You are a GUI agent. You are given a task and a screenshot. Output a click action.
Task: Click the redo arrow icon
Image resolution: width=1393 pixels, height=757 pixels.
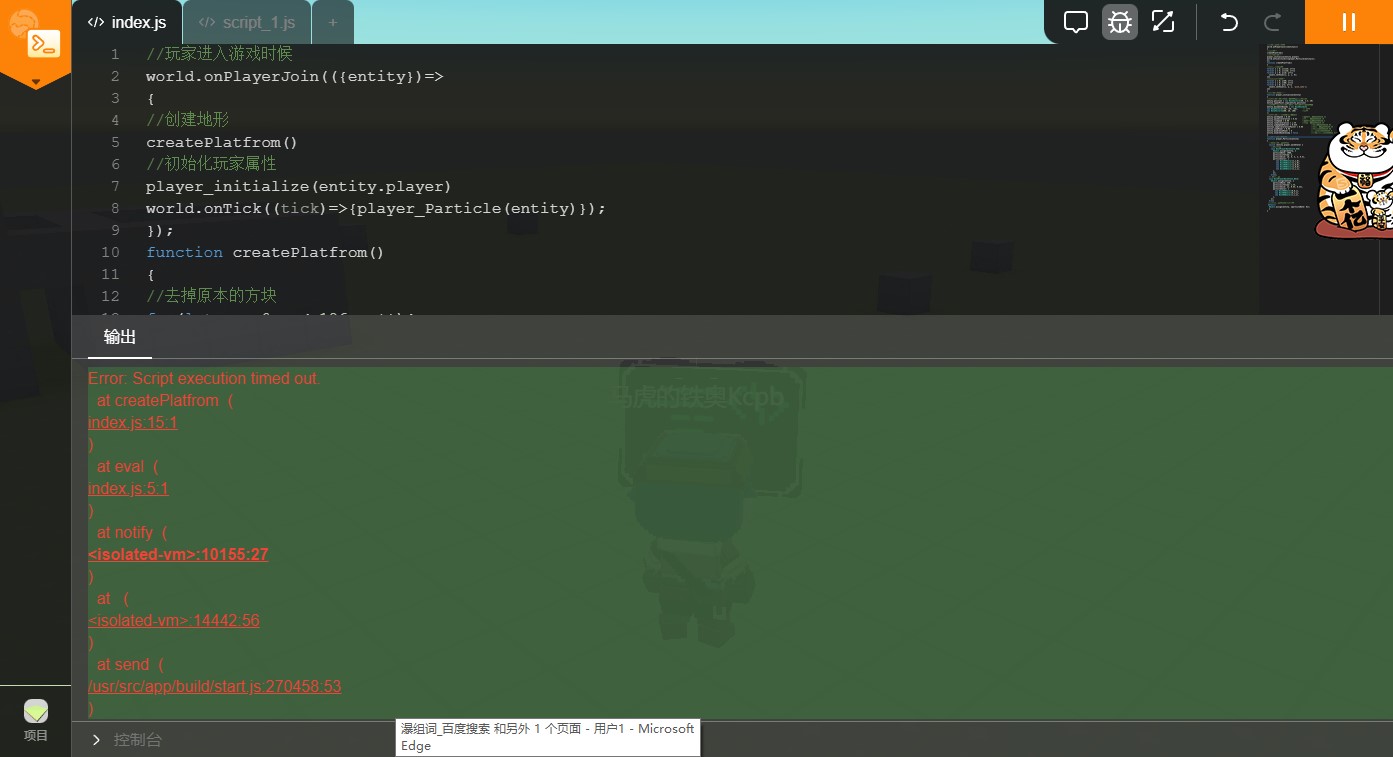tap(1273, 22)
